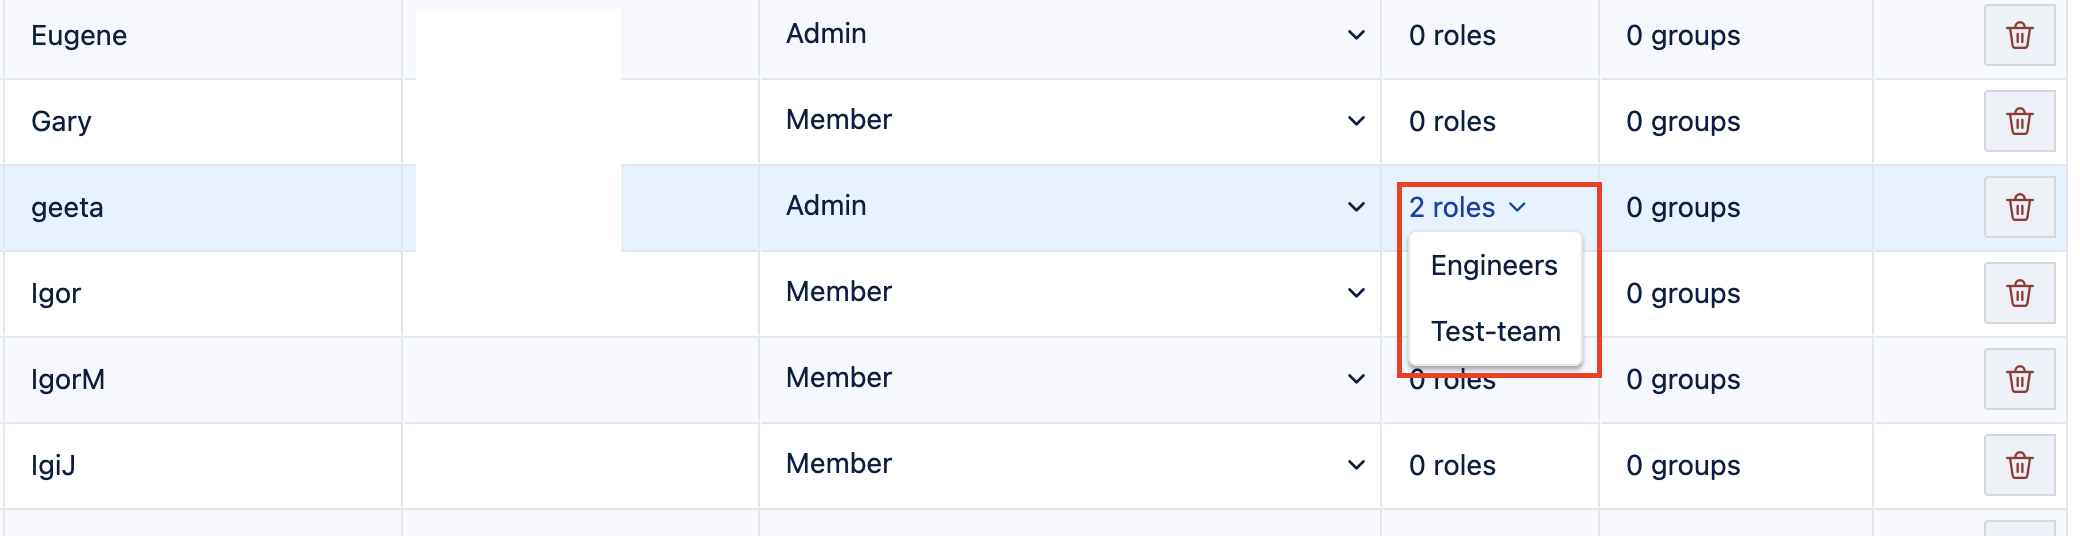Image resolution: width=2080 pixels, height=536 pixels.
Task: Click IgiJ's 0 roles text
Action: pos(1452,466)
